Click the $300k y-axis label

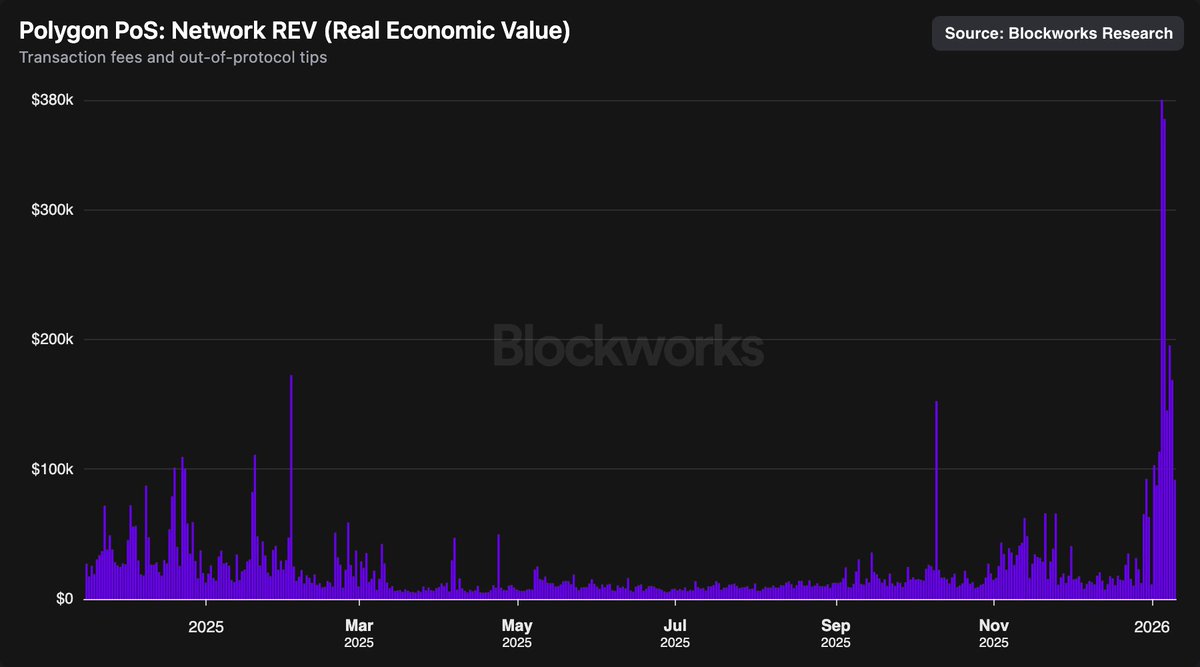tap(51, 210)
